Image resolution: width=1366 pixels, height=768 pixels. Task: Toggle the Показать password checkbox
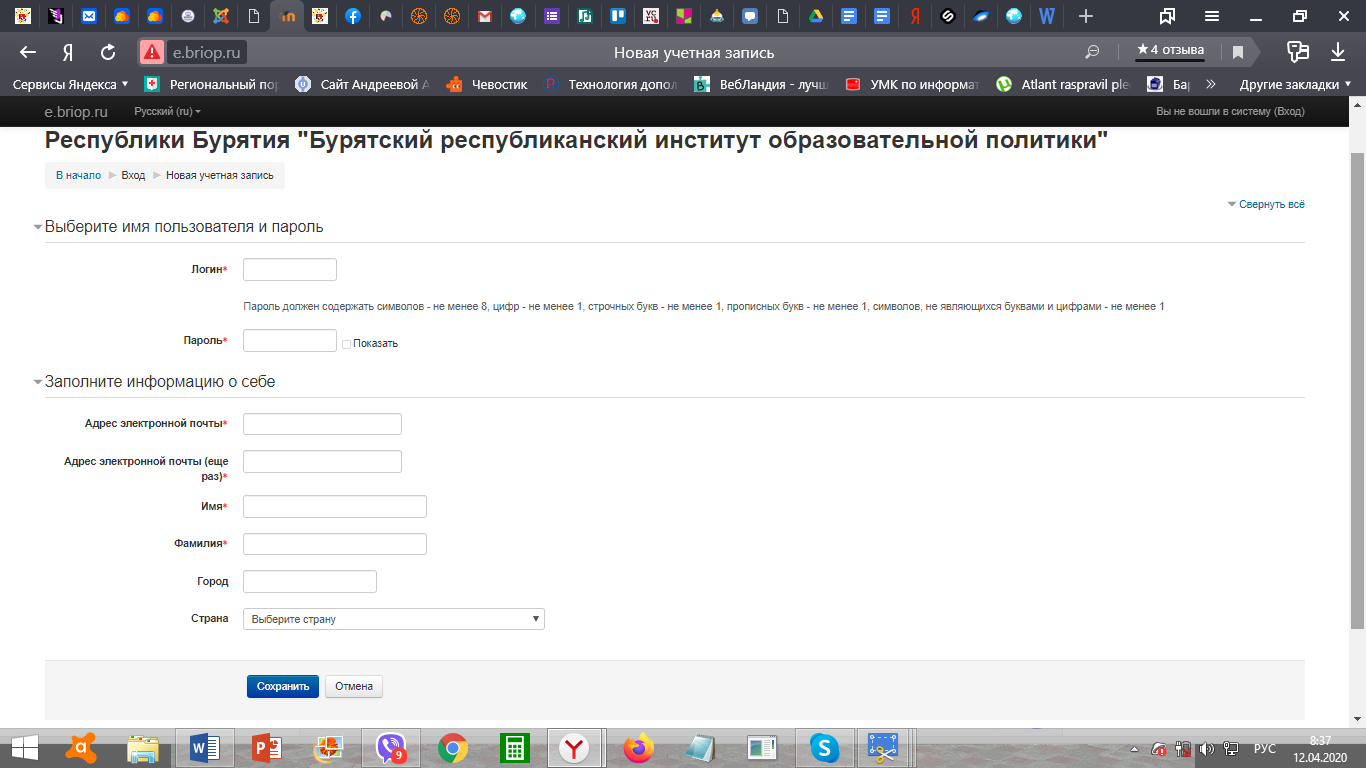pyautogui.click(x=347, y=344)
